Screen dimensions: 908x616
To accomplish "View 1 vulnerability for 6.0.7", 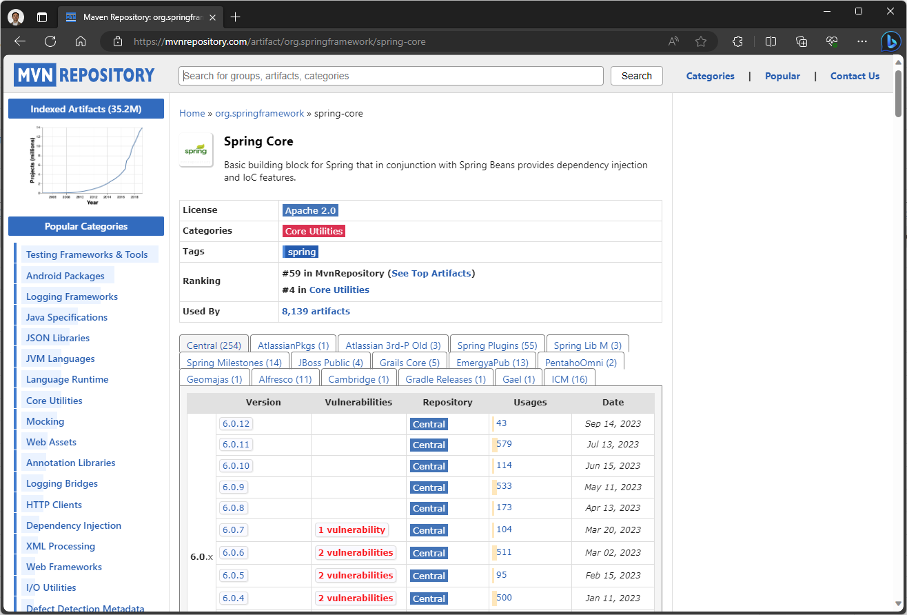I will 352,530.
